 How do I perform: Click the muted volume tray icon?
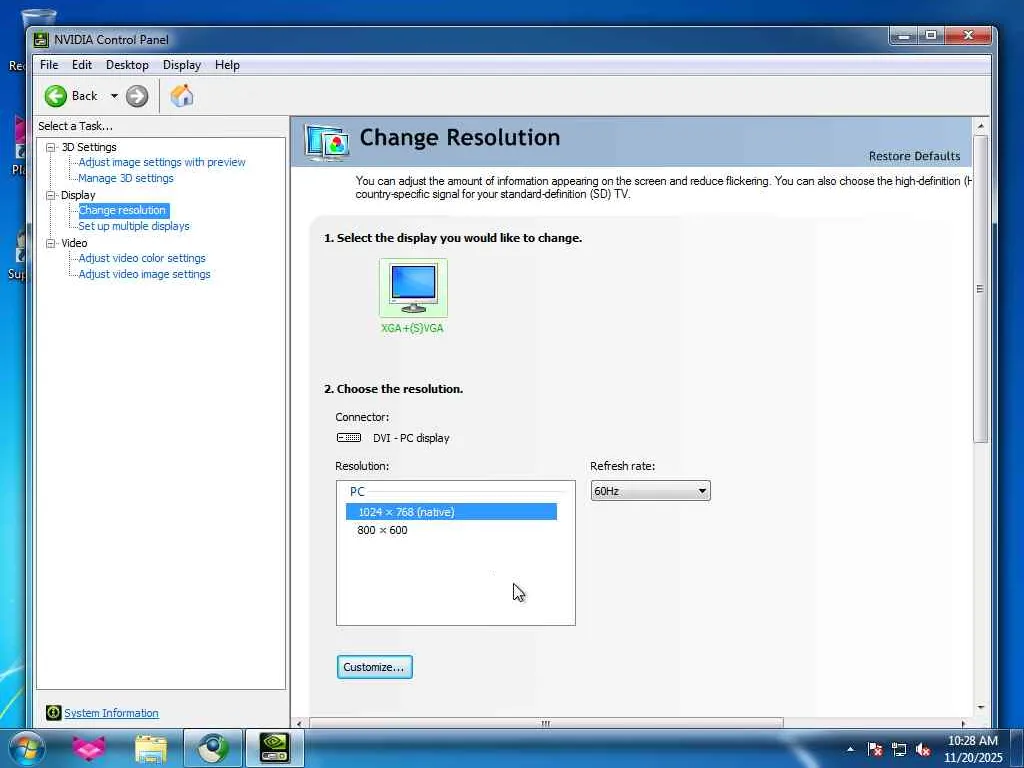coord(923,749)
